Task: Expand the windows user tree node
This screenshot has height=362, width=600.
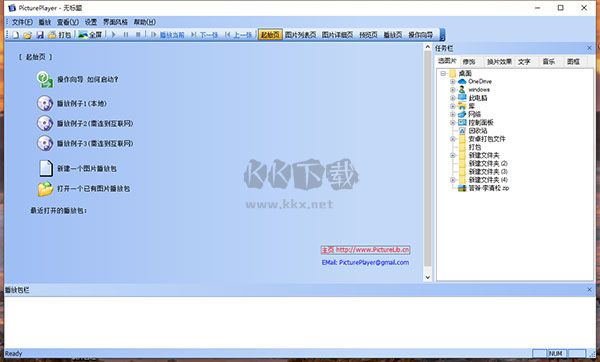Action: pos(452,90)
